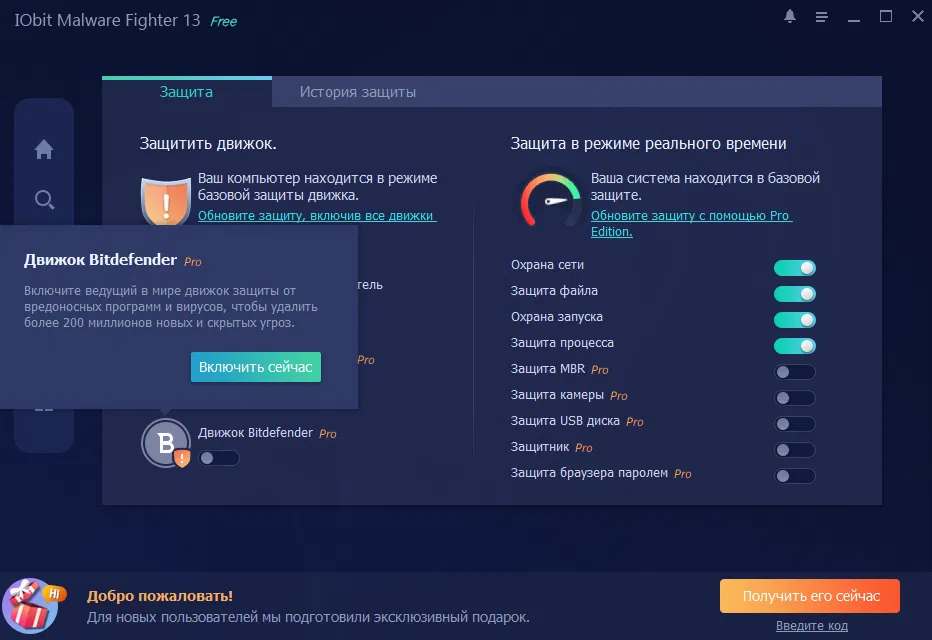
Task: Enable Защита камеры switch
Action: point(795,398)
